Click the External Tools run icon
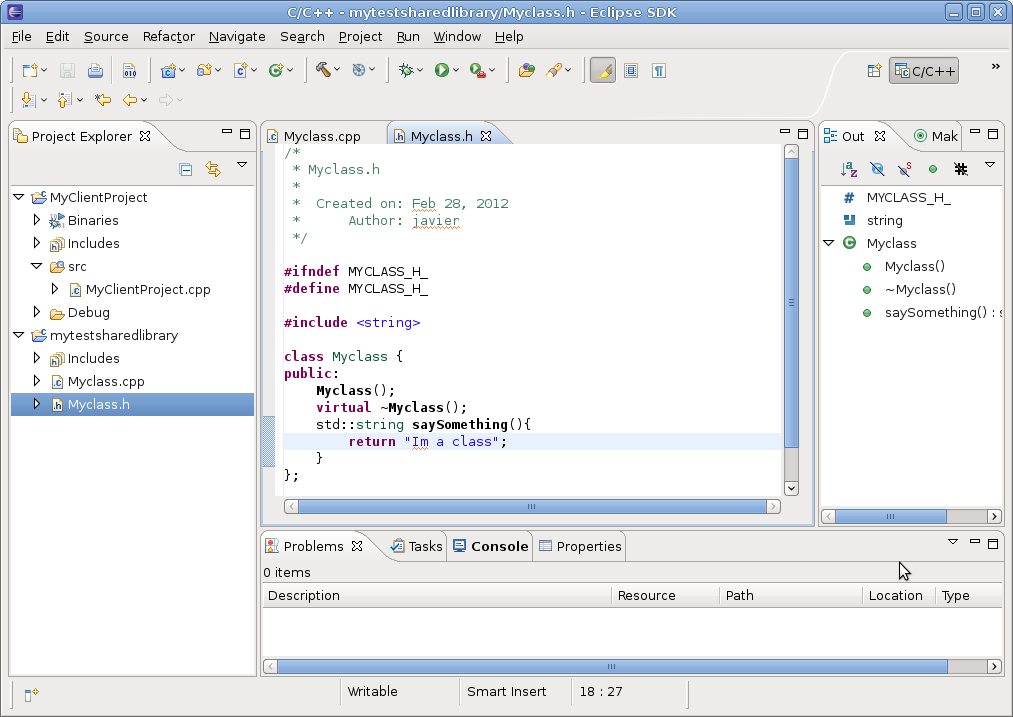Image resolution: width=1013 pixels, height=717 pixels. (x=478, y=70)
